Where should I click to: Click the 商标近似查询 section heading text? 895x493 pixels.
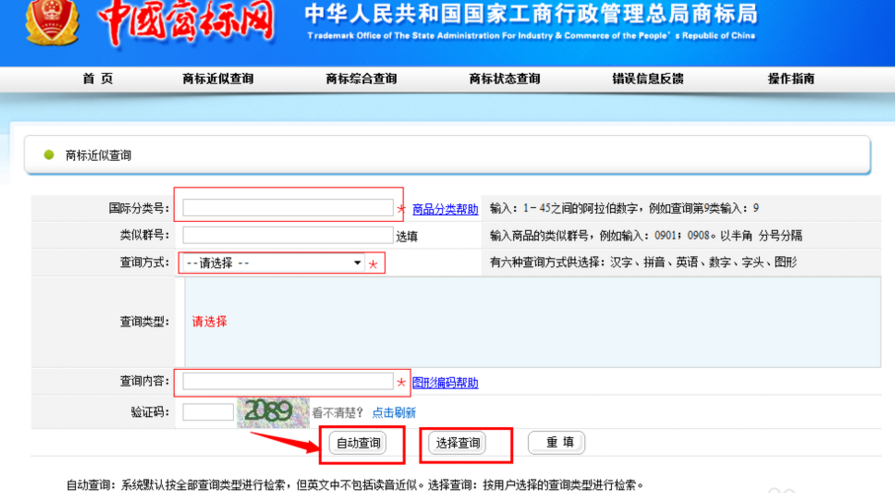[98, 155]
